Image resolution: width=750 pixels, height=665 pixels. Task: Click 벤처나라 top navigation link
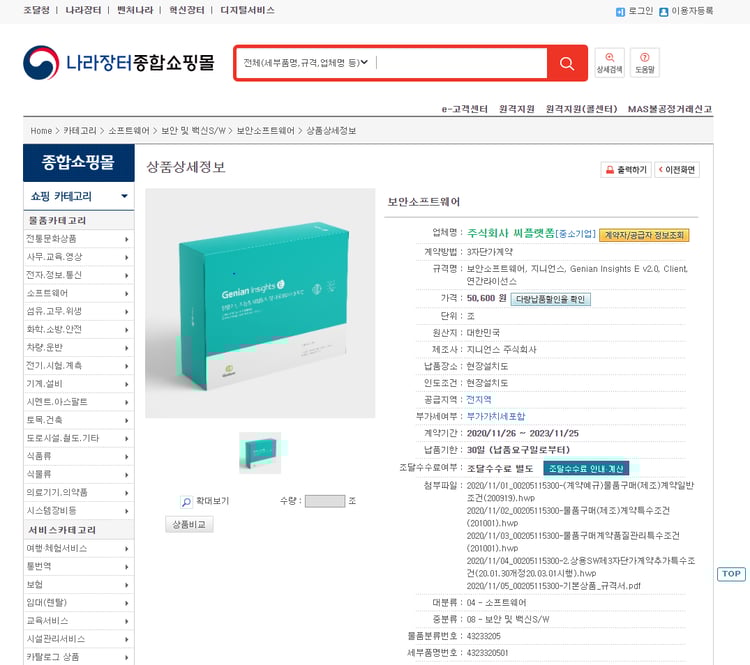135,10
